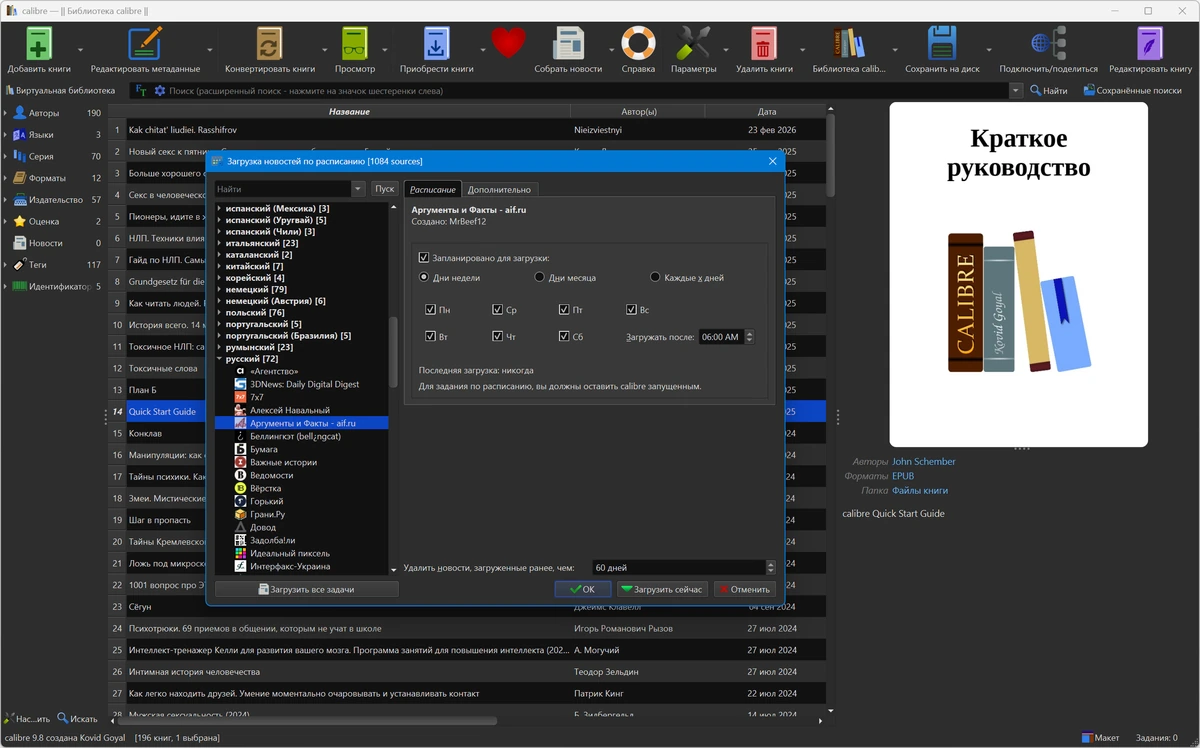Screen dimensions: 1200x748
Task: Open John Schember author link
Action: [x=924, y=462]
